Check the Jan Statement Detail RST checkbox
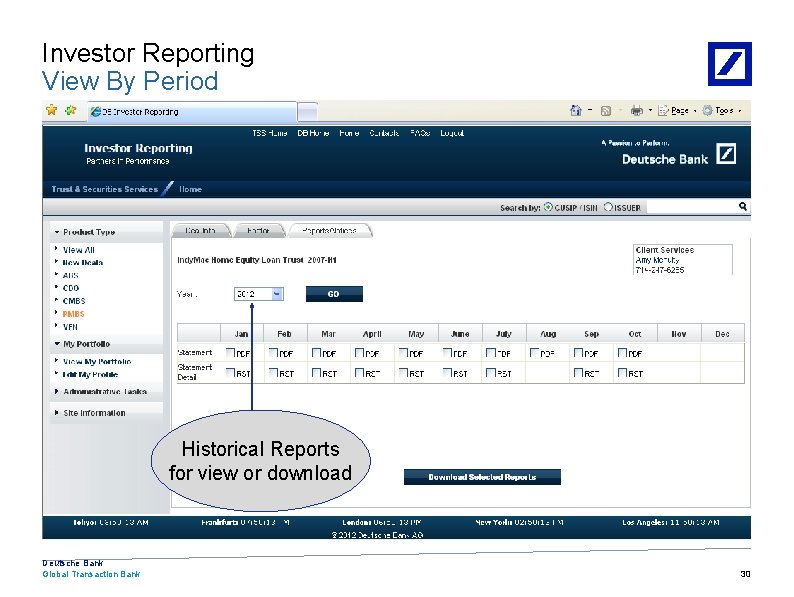Viewport: 794px width, 597px height. pyautogui.click(x=230, y=373)
